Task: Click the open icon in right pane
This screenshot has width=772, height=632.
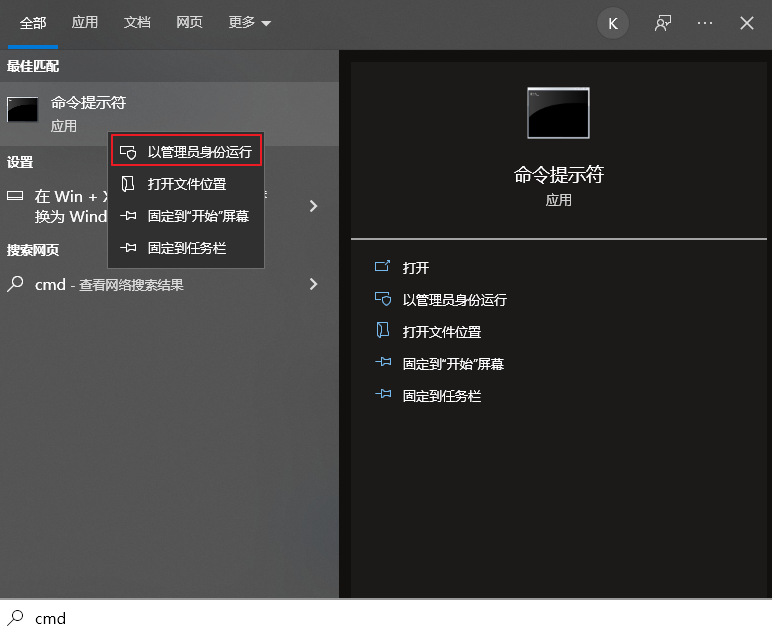Action: (383, 266)
